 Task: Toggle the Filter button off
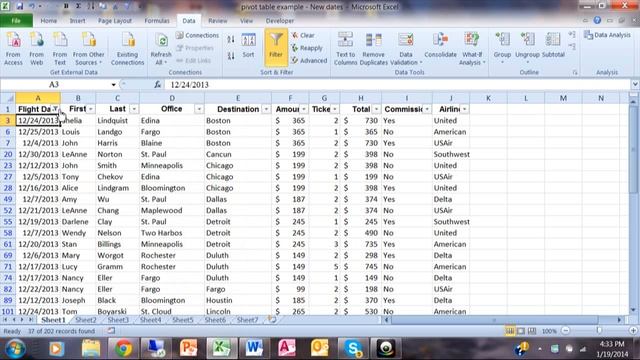(276, 47)
